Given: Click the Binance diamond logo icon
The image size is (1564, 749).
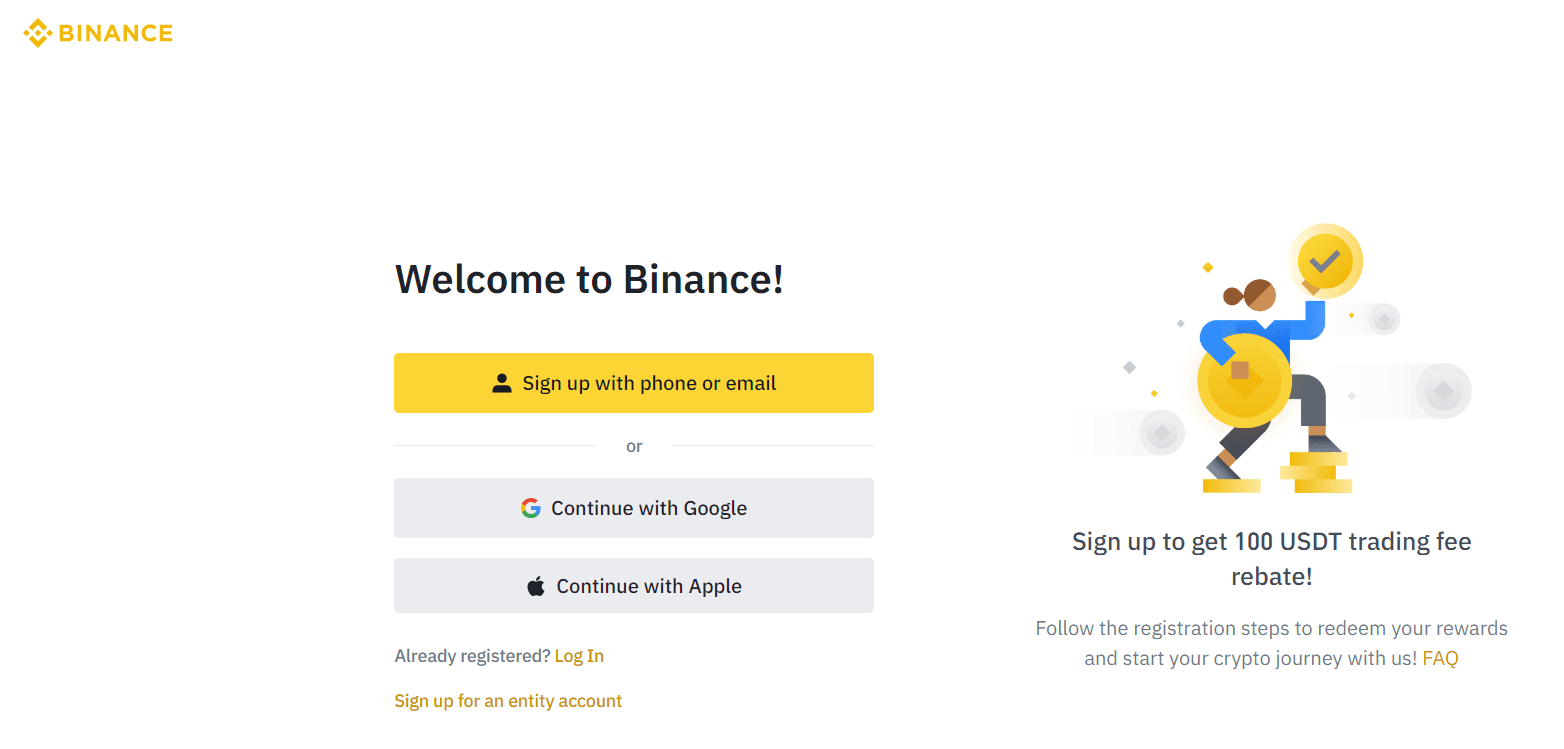Looking at the screenshot, I should tap(37, 33).
